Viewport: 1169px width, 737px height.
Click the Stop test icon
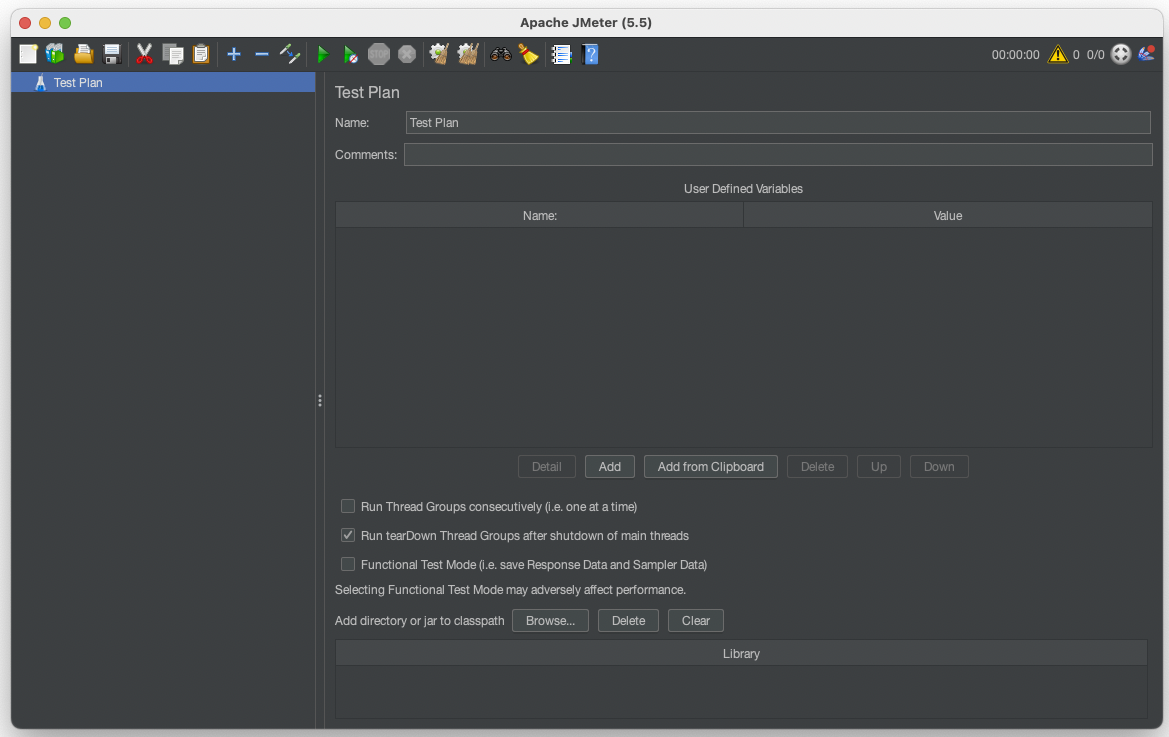click(x=379, y=54)
